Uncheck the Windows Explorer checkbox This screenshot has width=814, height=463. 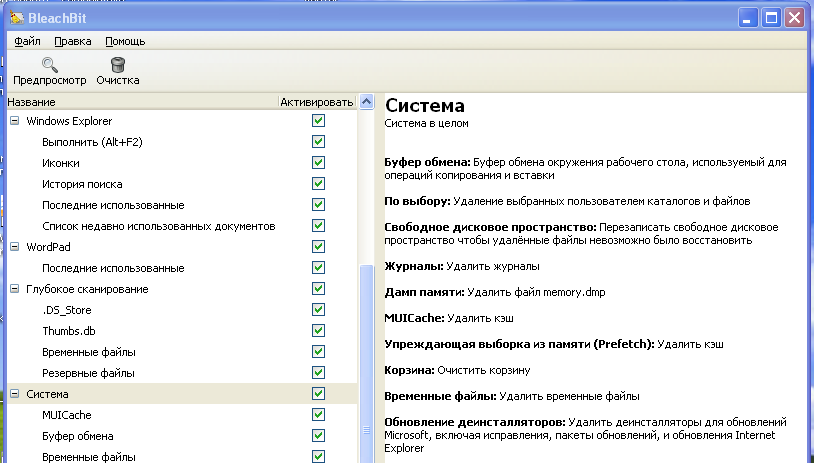tap(318, 120)
